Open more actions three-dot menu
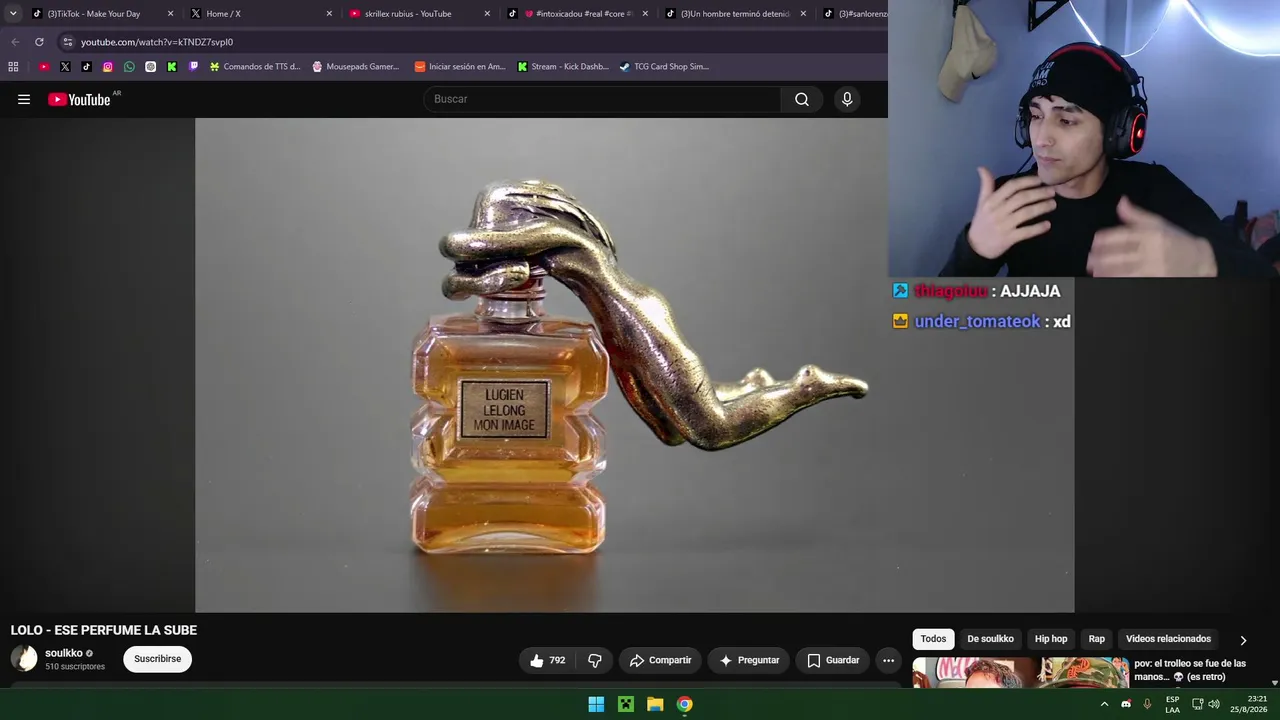Image resolution: width=1280 pixels, height=720 pixels. coord(888,660)
